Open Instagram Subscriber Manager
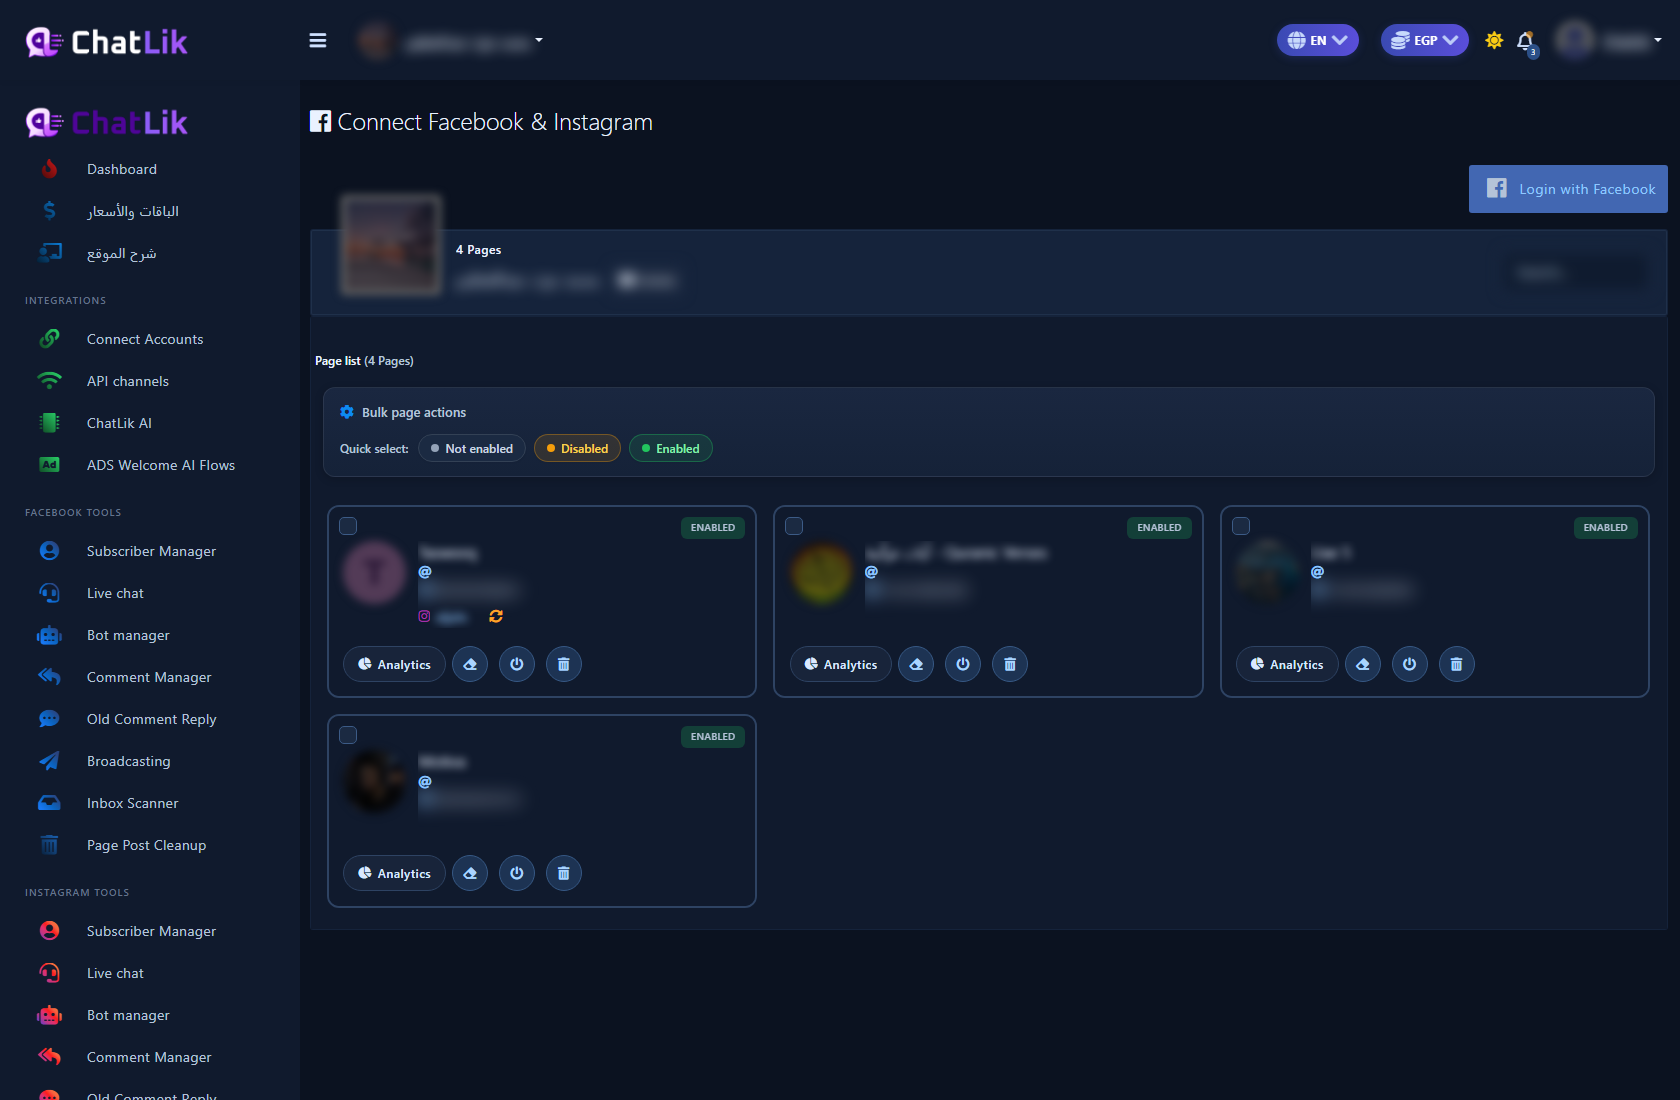Screen dimensions: 1680x1100 tap(151, 931)
